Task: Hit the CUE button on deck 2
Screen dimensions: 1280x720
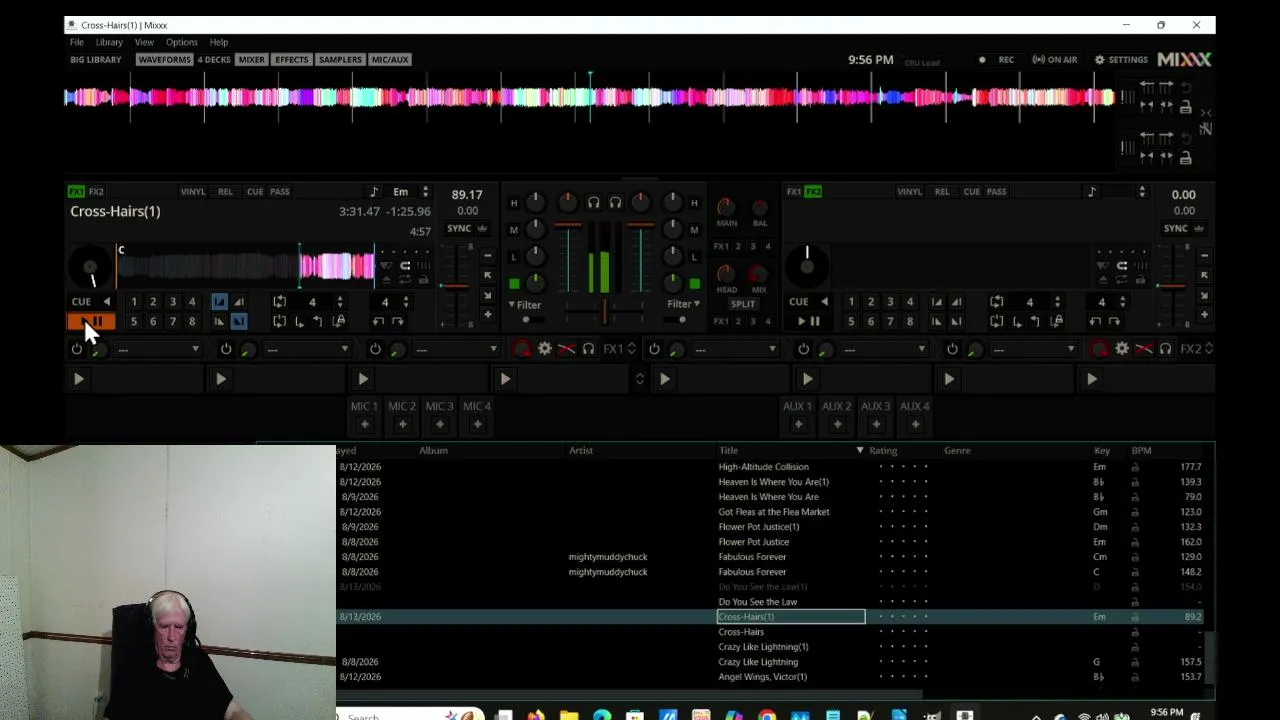Action: tap(798, 301)
